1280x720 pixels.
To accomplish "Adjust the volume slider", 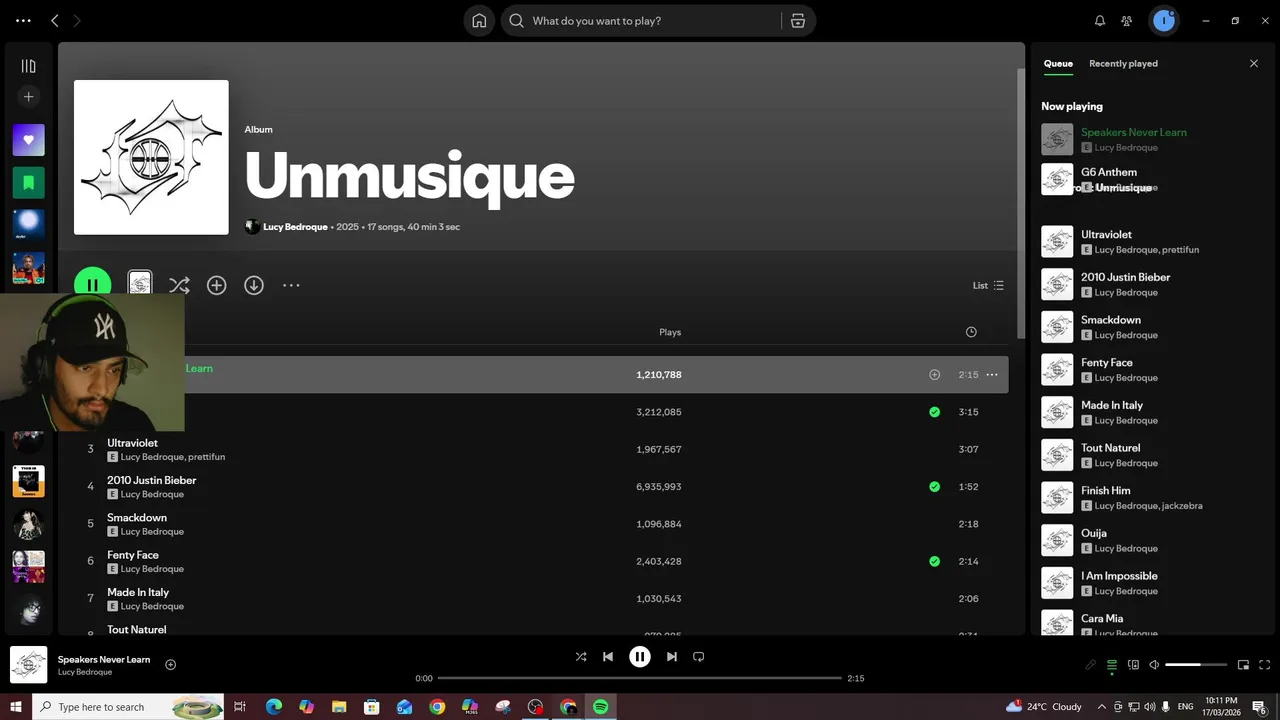I will (x=1196, y=665).
